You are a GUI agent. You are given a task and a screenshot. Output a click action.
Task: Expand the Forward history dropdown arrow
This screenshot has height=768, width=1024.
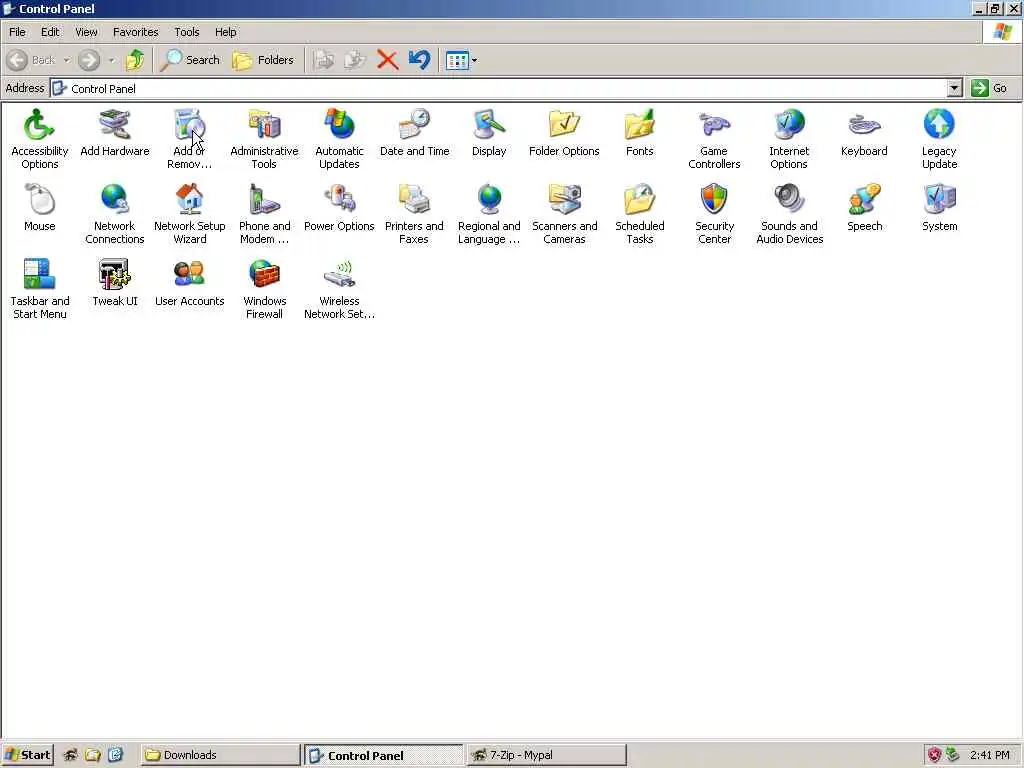112,60
